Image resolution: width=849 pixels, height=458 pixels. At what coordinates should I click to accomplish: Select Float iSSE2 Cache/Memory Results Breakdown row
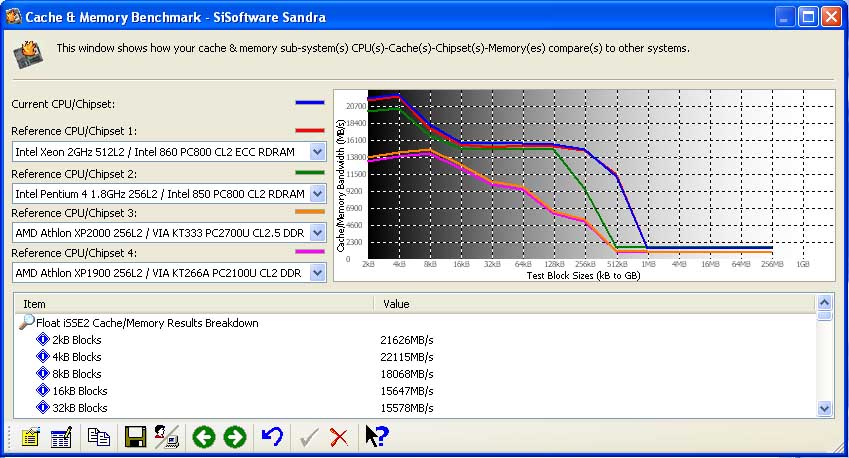pyautogui.click(x=415, y=323)
